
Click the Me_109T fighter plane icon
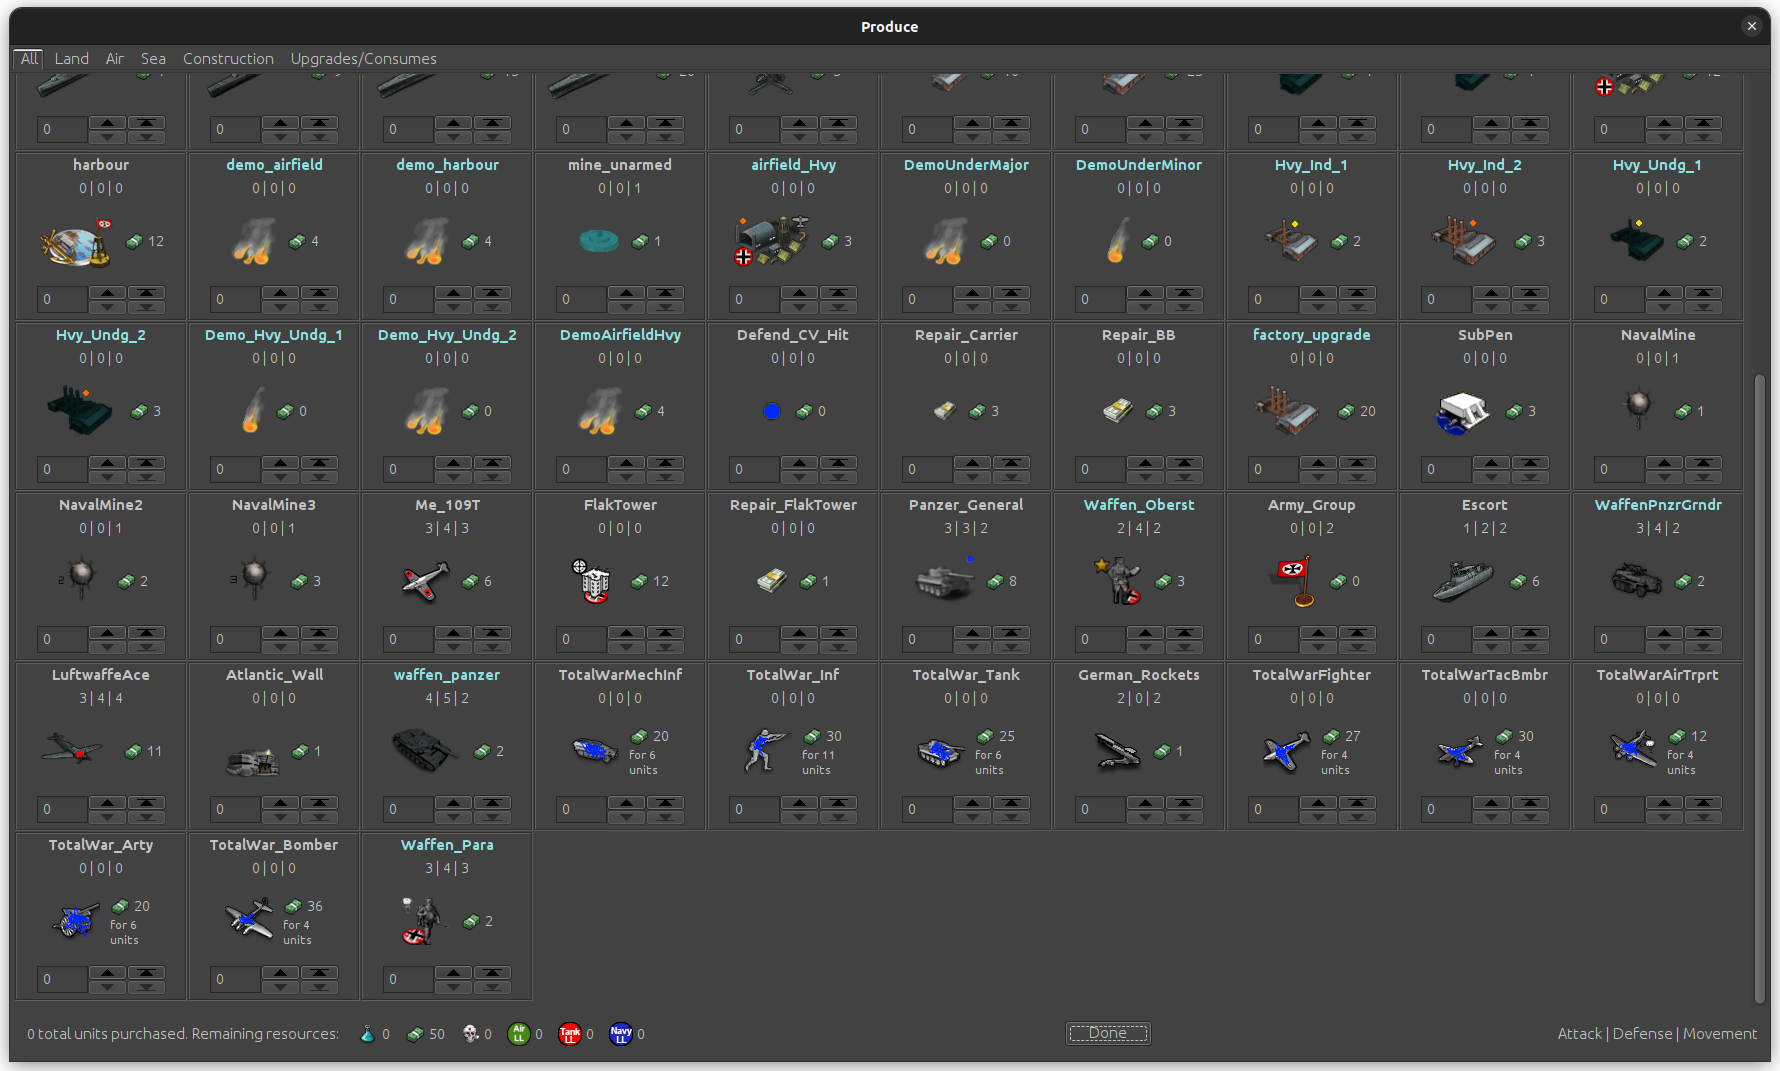(426, 582)
